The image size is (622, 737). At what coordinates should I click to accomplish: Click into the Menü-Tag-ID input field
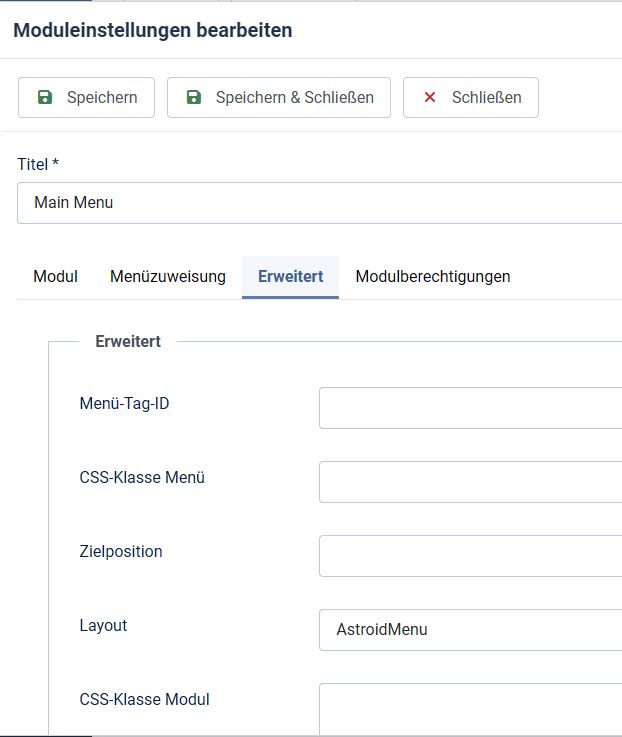pyautogui.click(x=471, y=408)
